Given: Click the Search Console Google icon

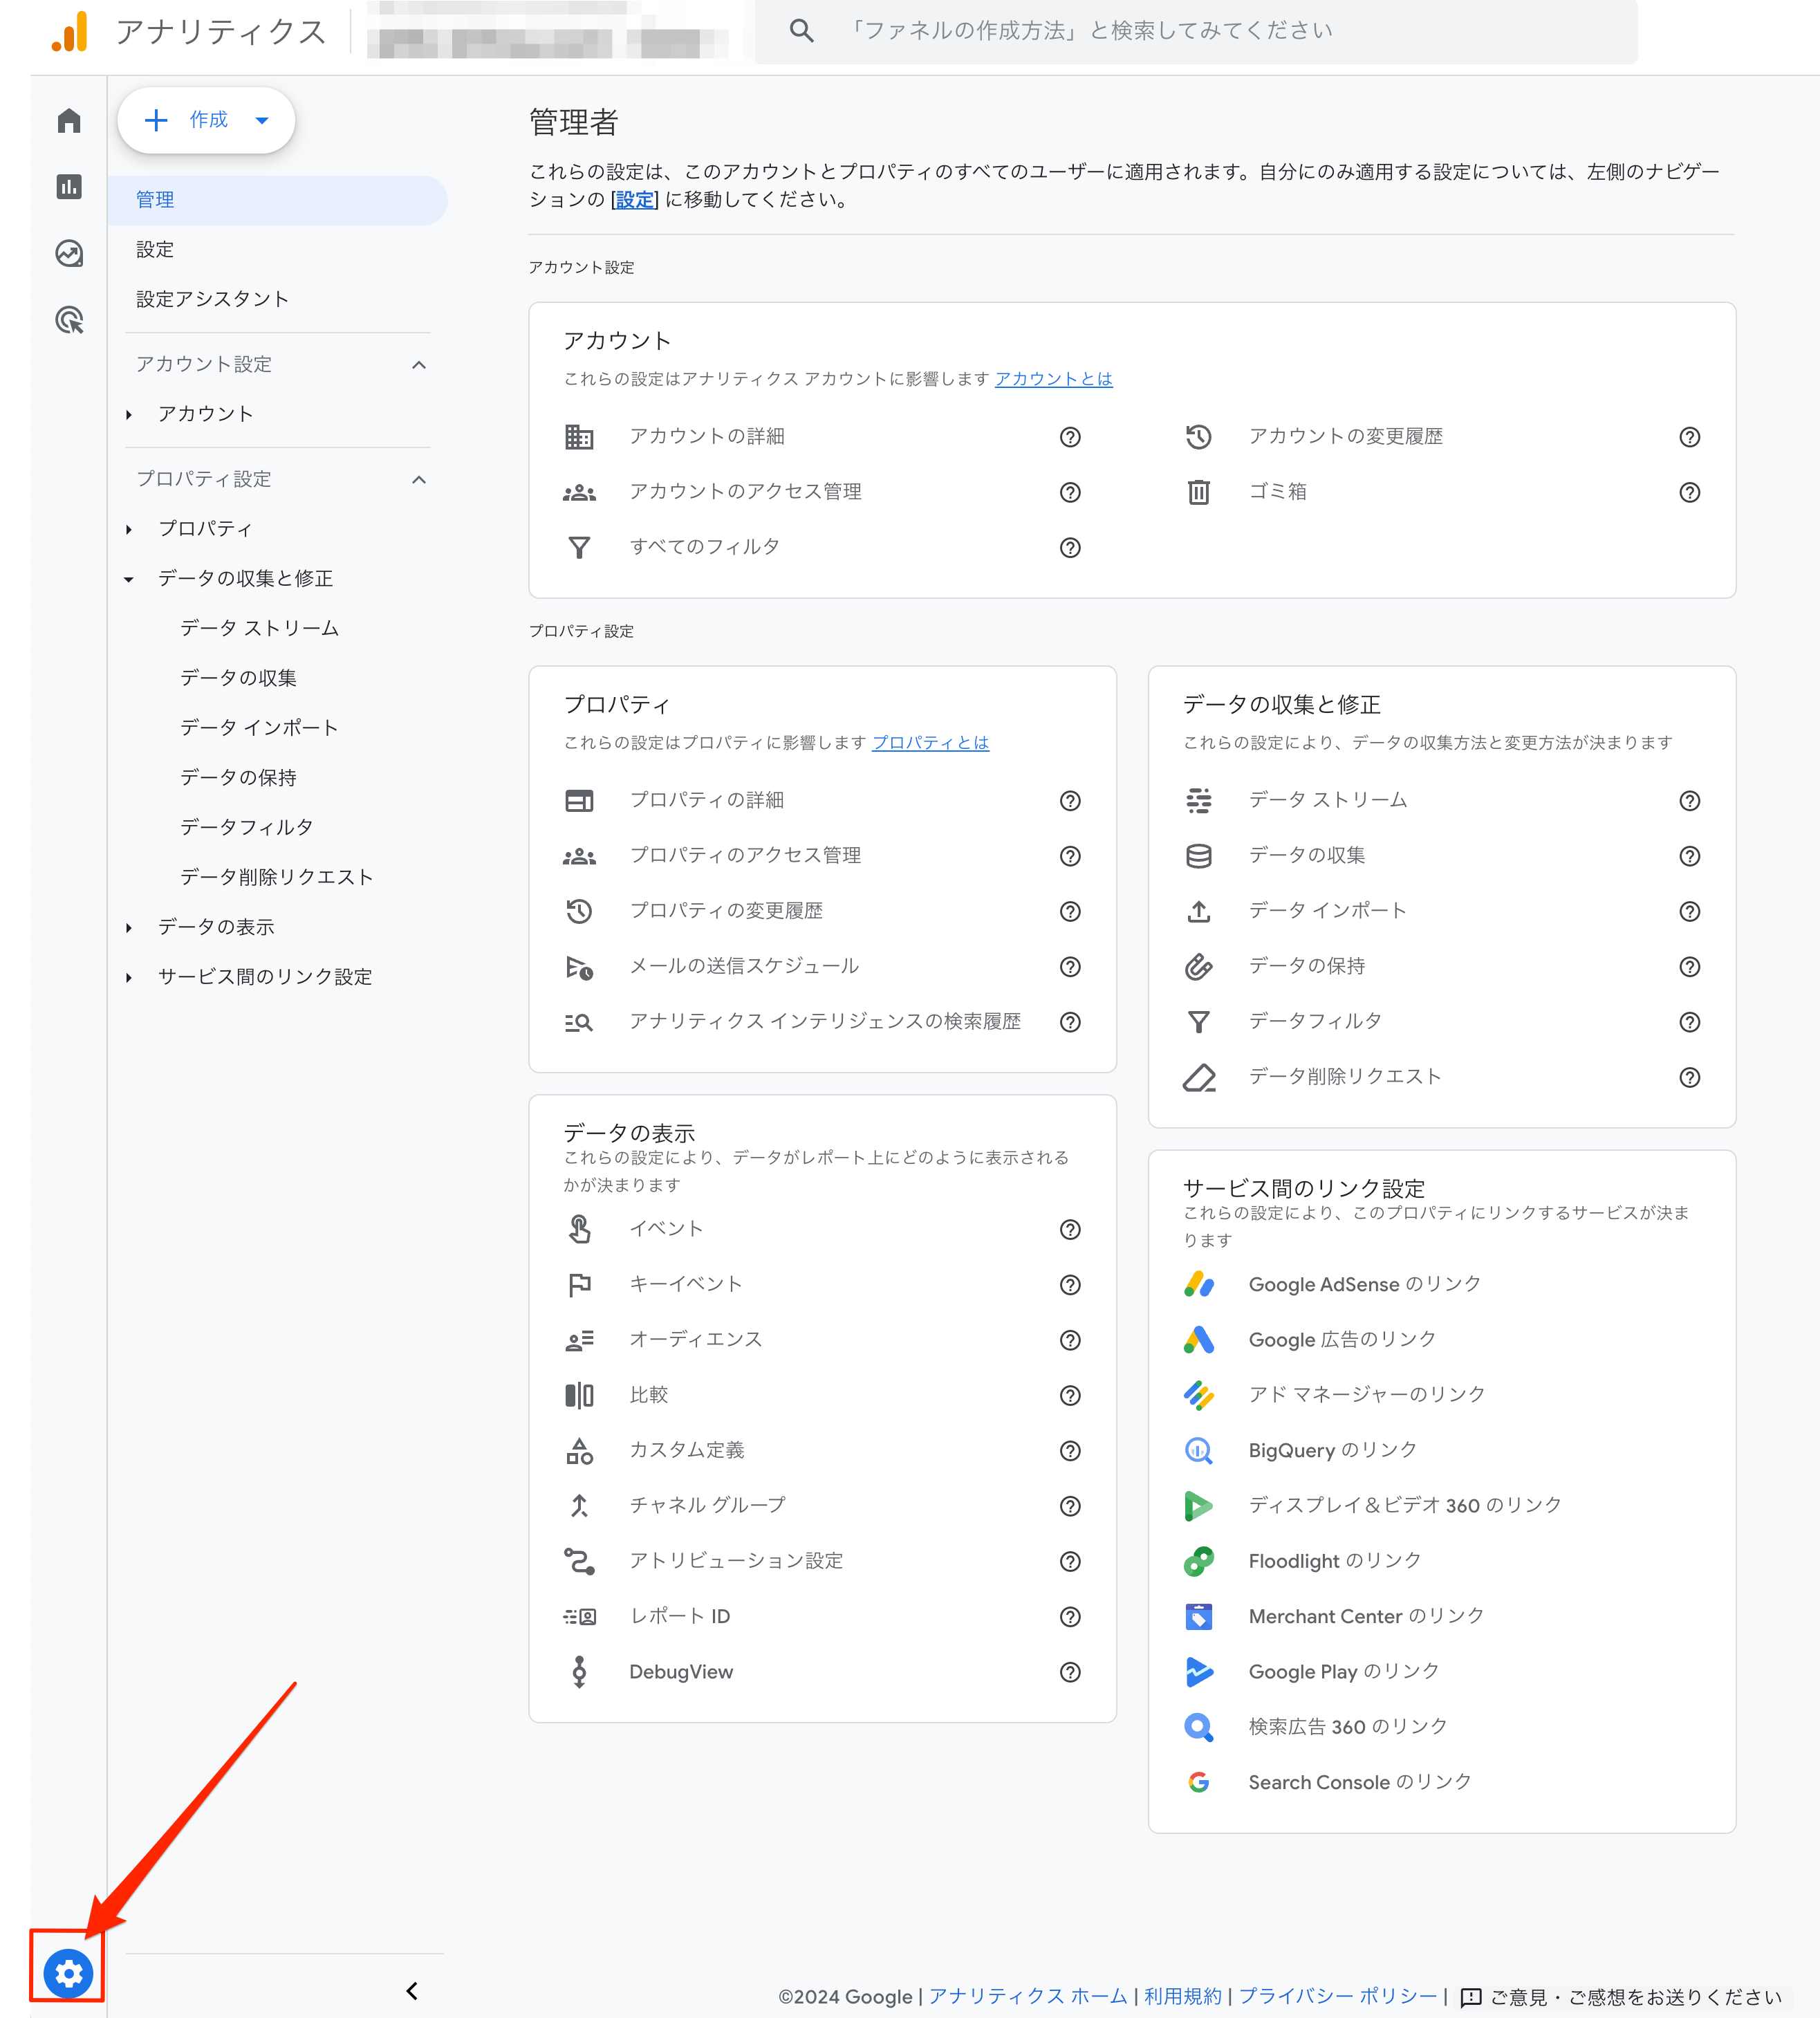Looking at the screenshot, I should (x=1198, y=1782).
